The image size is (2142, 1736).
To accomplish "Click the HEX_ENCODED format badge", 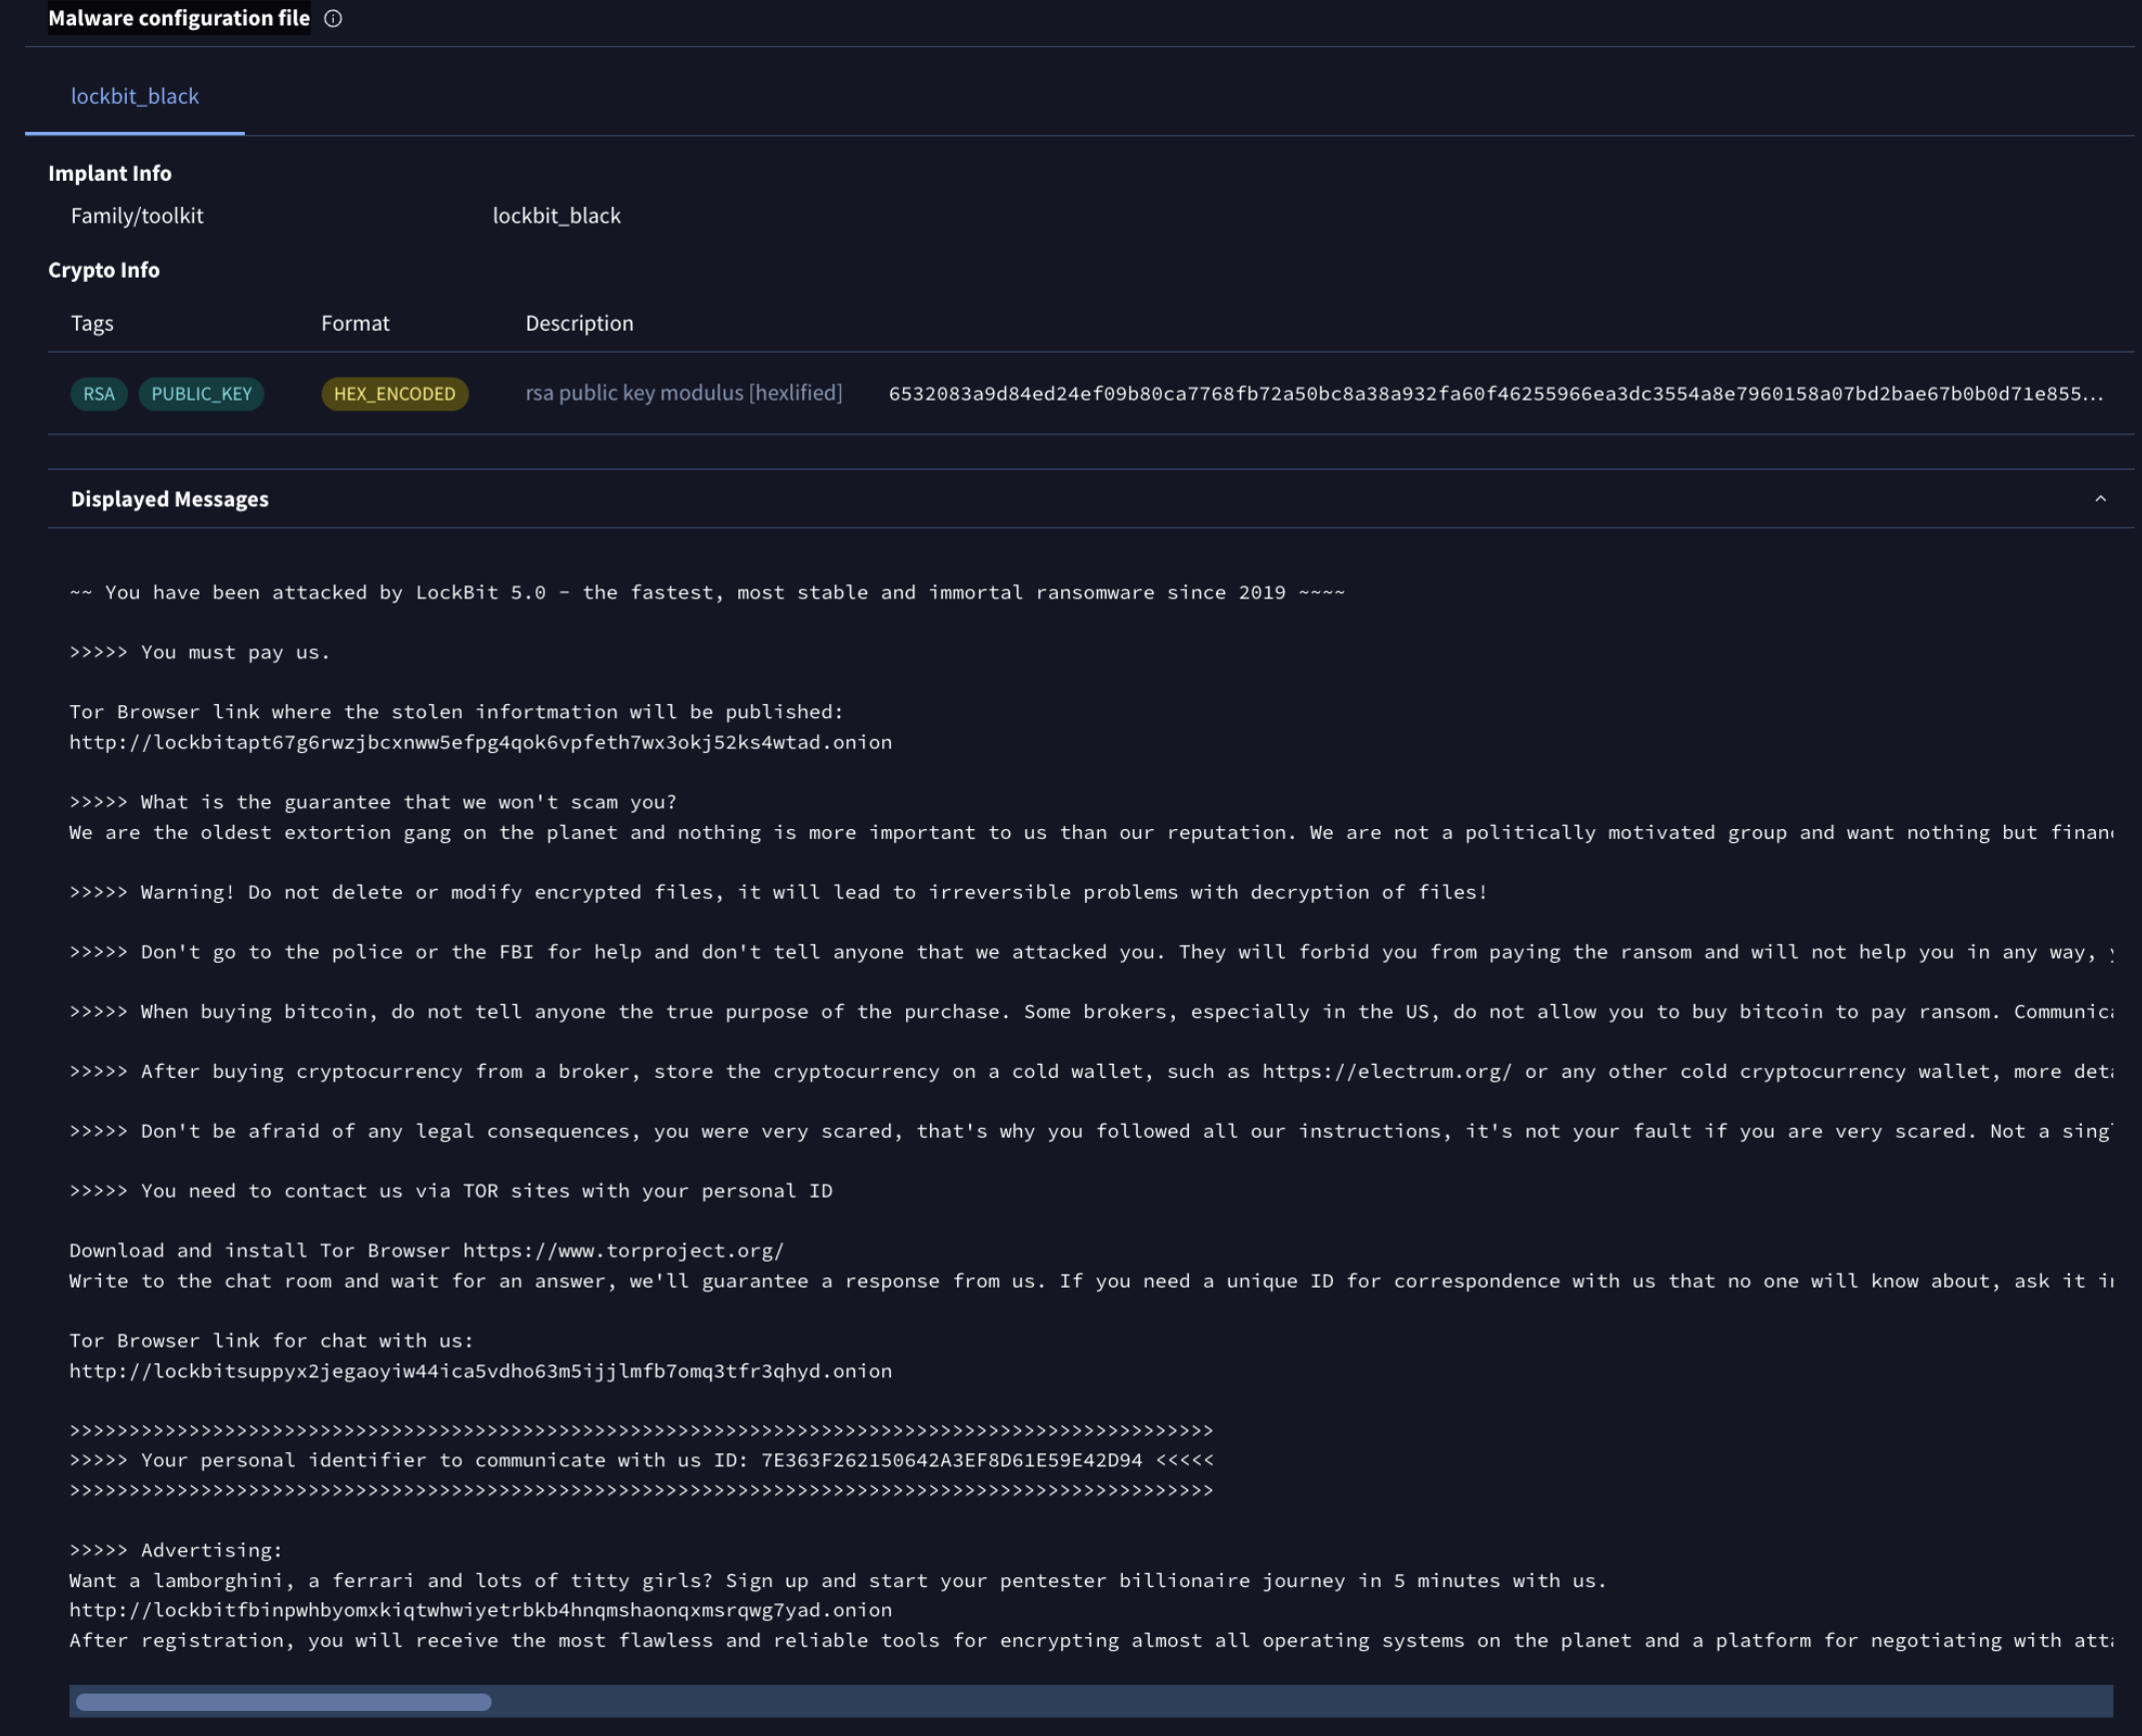I will pyautogui.click(x=394, y=393).
